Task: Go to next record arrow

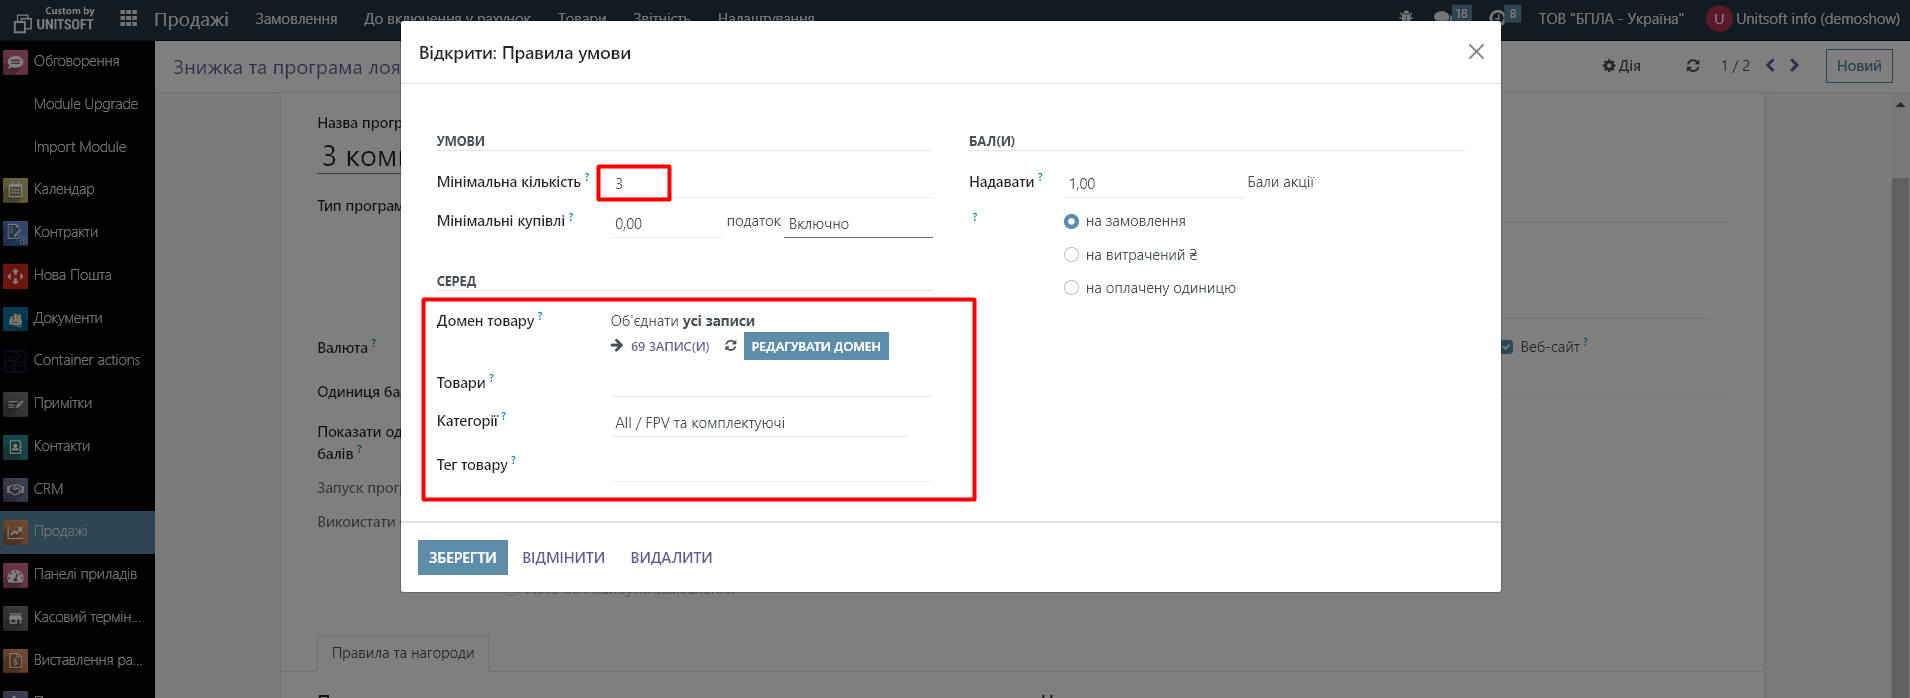Action: pos(1795,65)
